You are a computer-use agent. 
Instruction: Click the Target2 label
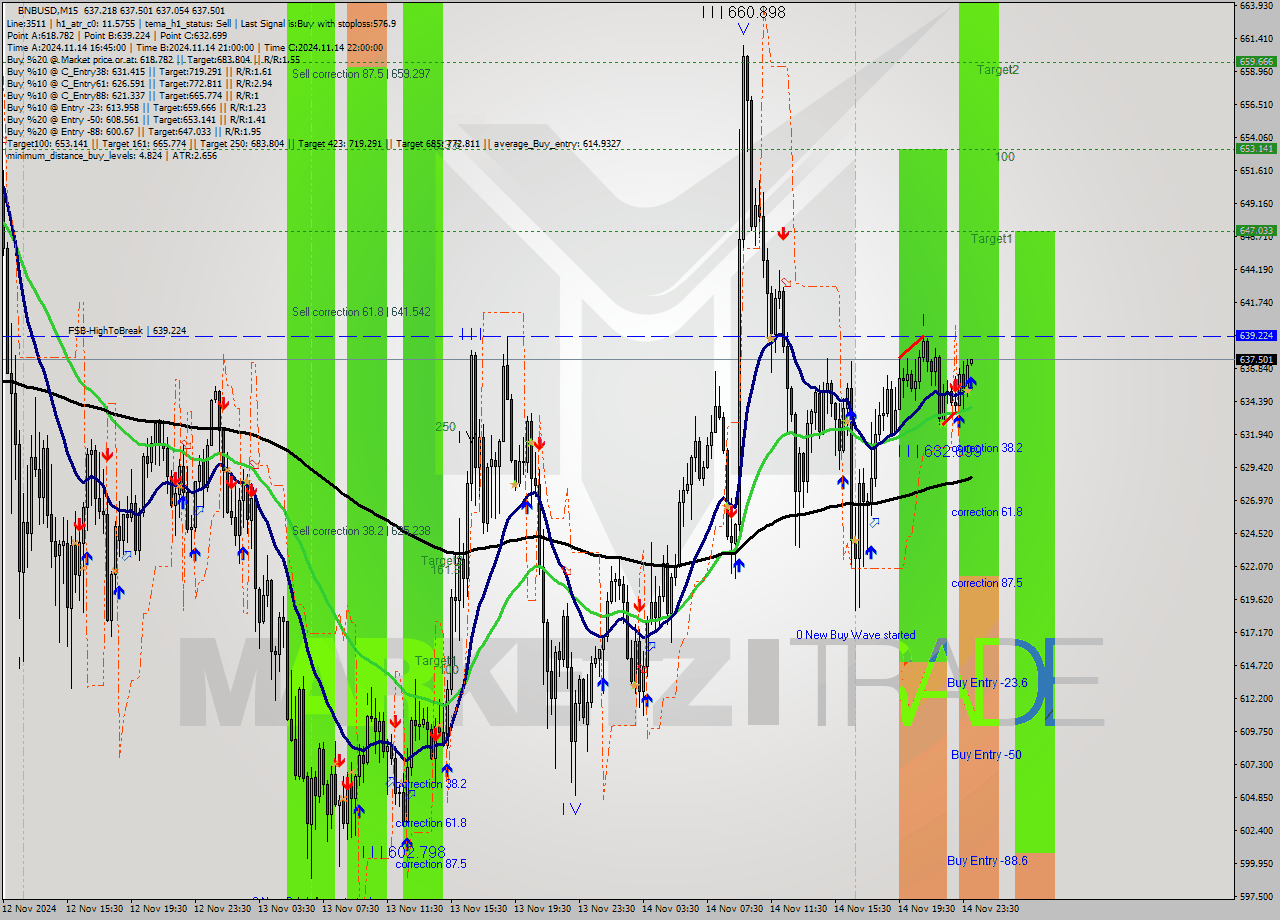998,70
